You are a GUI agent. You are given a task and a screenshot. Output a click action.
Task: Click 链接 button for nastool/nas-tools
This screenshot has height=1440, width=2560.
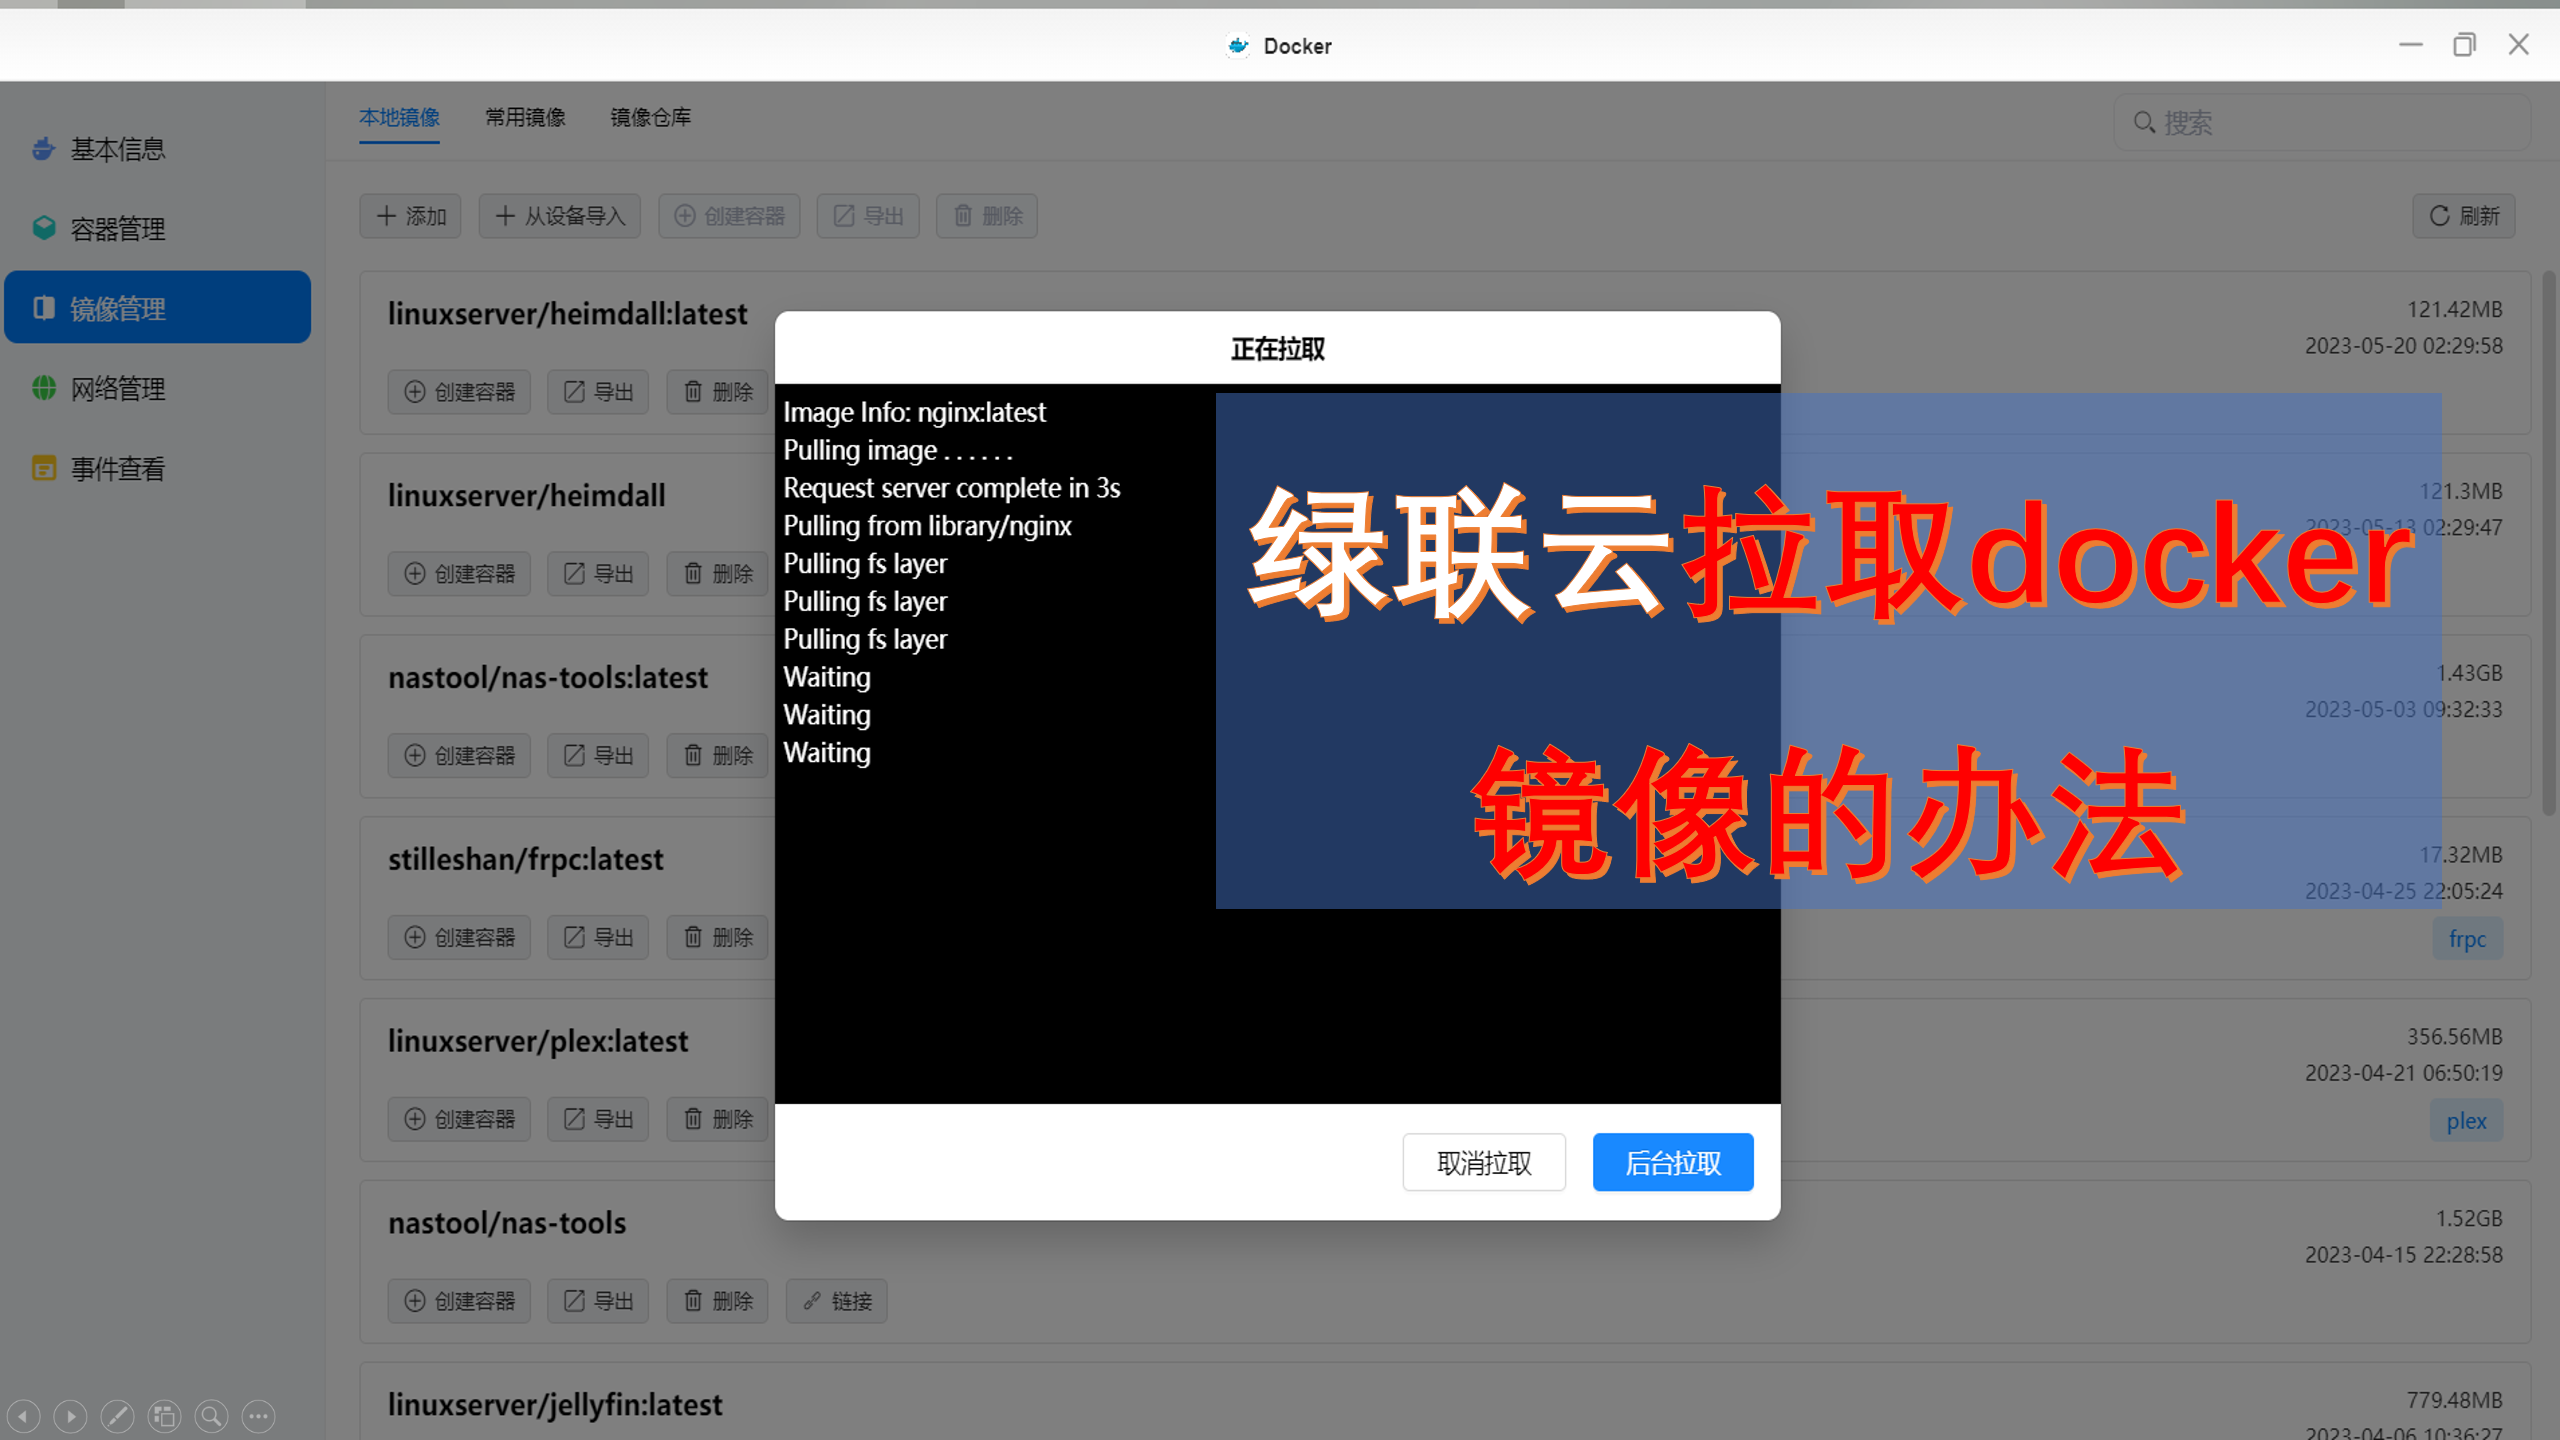point(837,1302)
